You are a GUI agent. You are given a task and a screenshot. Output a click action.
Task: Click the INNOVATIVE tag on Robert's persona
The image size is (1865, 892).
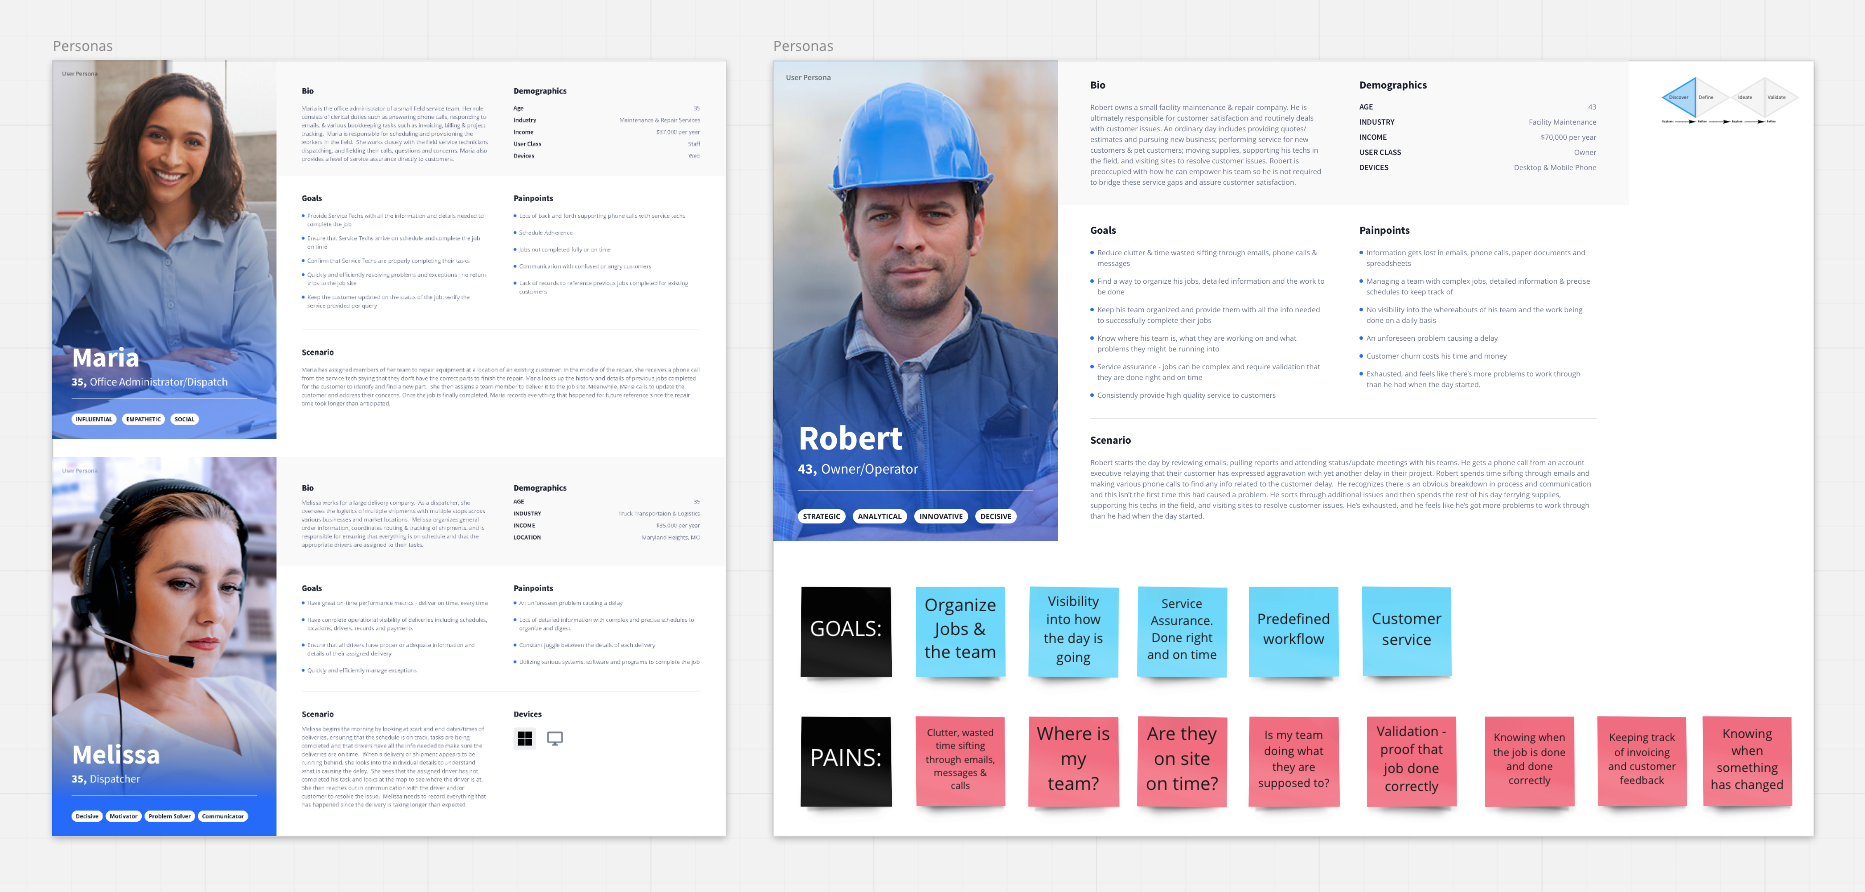pos(941,517)
